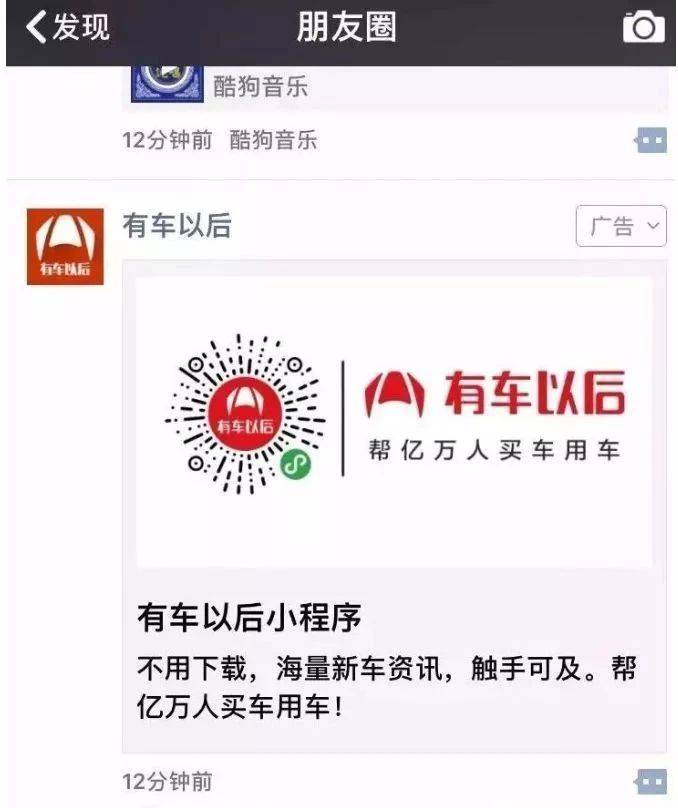The height and width of the screenshot is (808, 678).
Task: Open 有车以后 account name link
Action: 177,226
